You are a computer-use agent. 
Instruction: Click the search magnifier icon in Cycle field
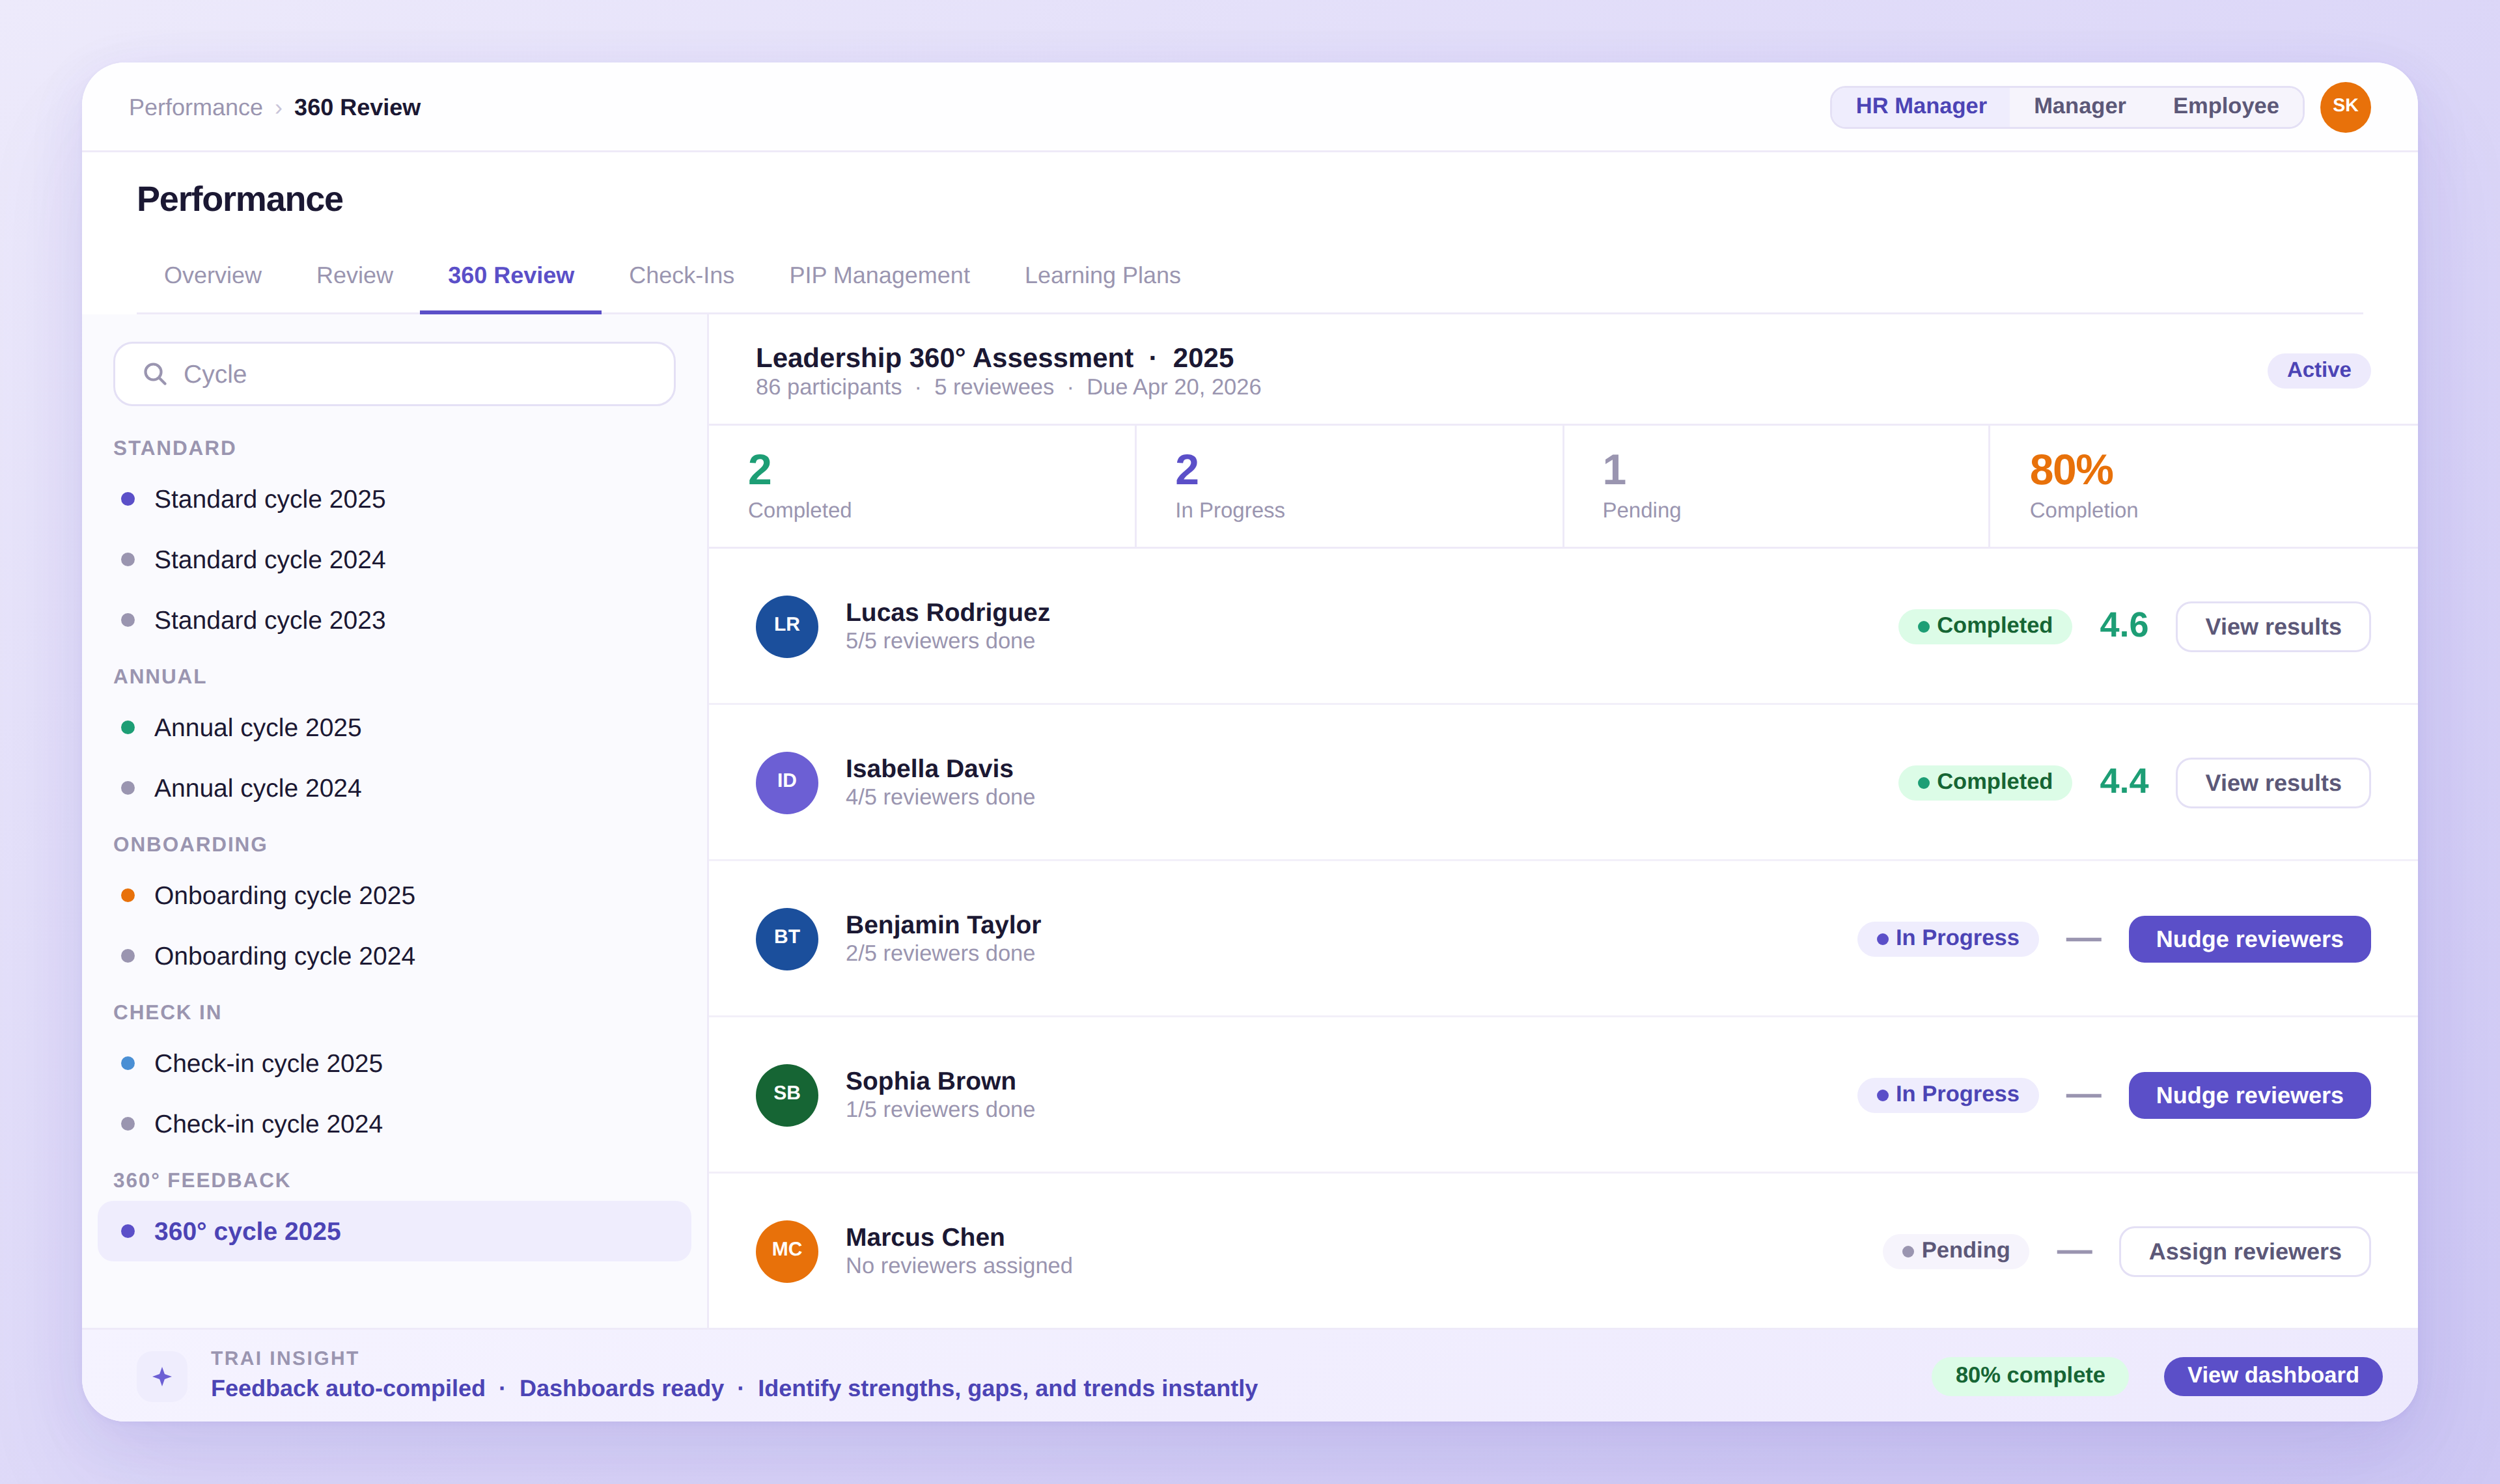pos(156,373)
